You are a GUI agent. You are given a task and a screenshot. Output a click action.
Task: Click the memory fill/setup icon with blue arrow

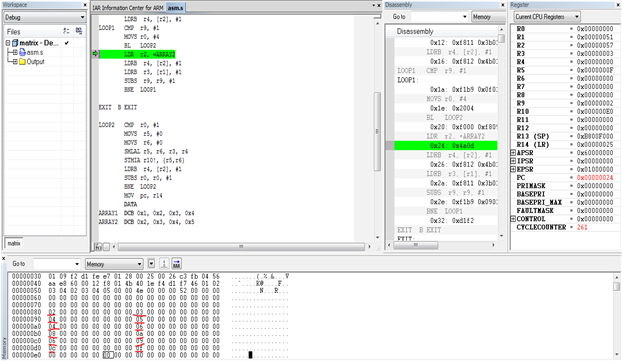(x=177, y=264)
